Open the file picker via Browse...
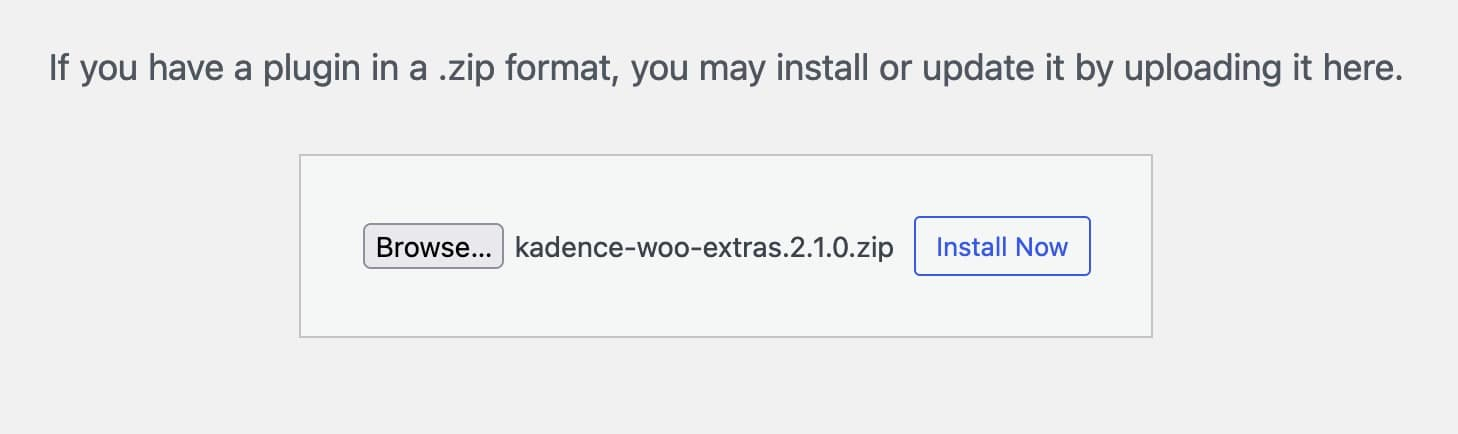This screenshot has width=1458, height=434. 432,247
